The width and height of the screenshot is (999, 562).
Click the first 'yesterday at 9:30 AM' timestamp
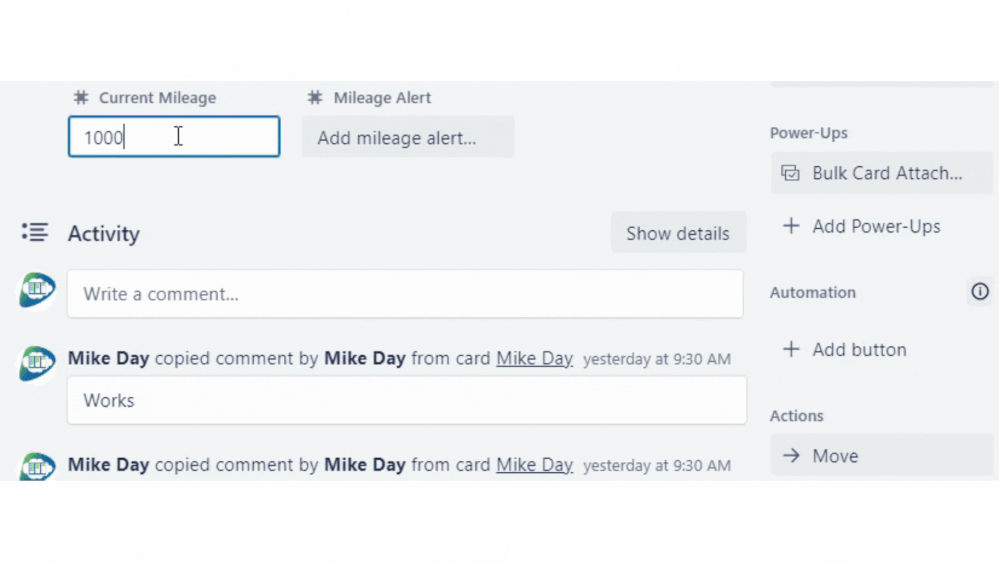tap(657, 359)
